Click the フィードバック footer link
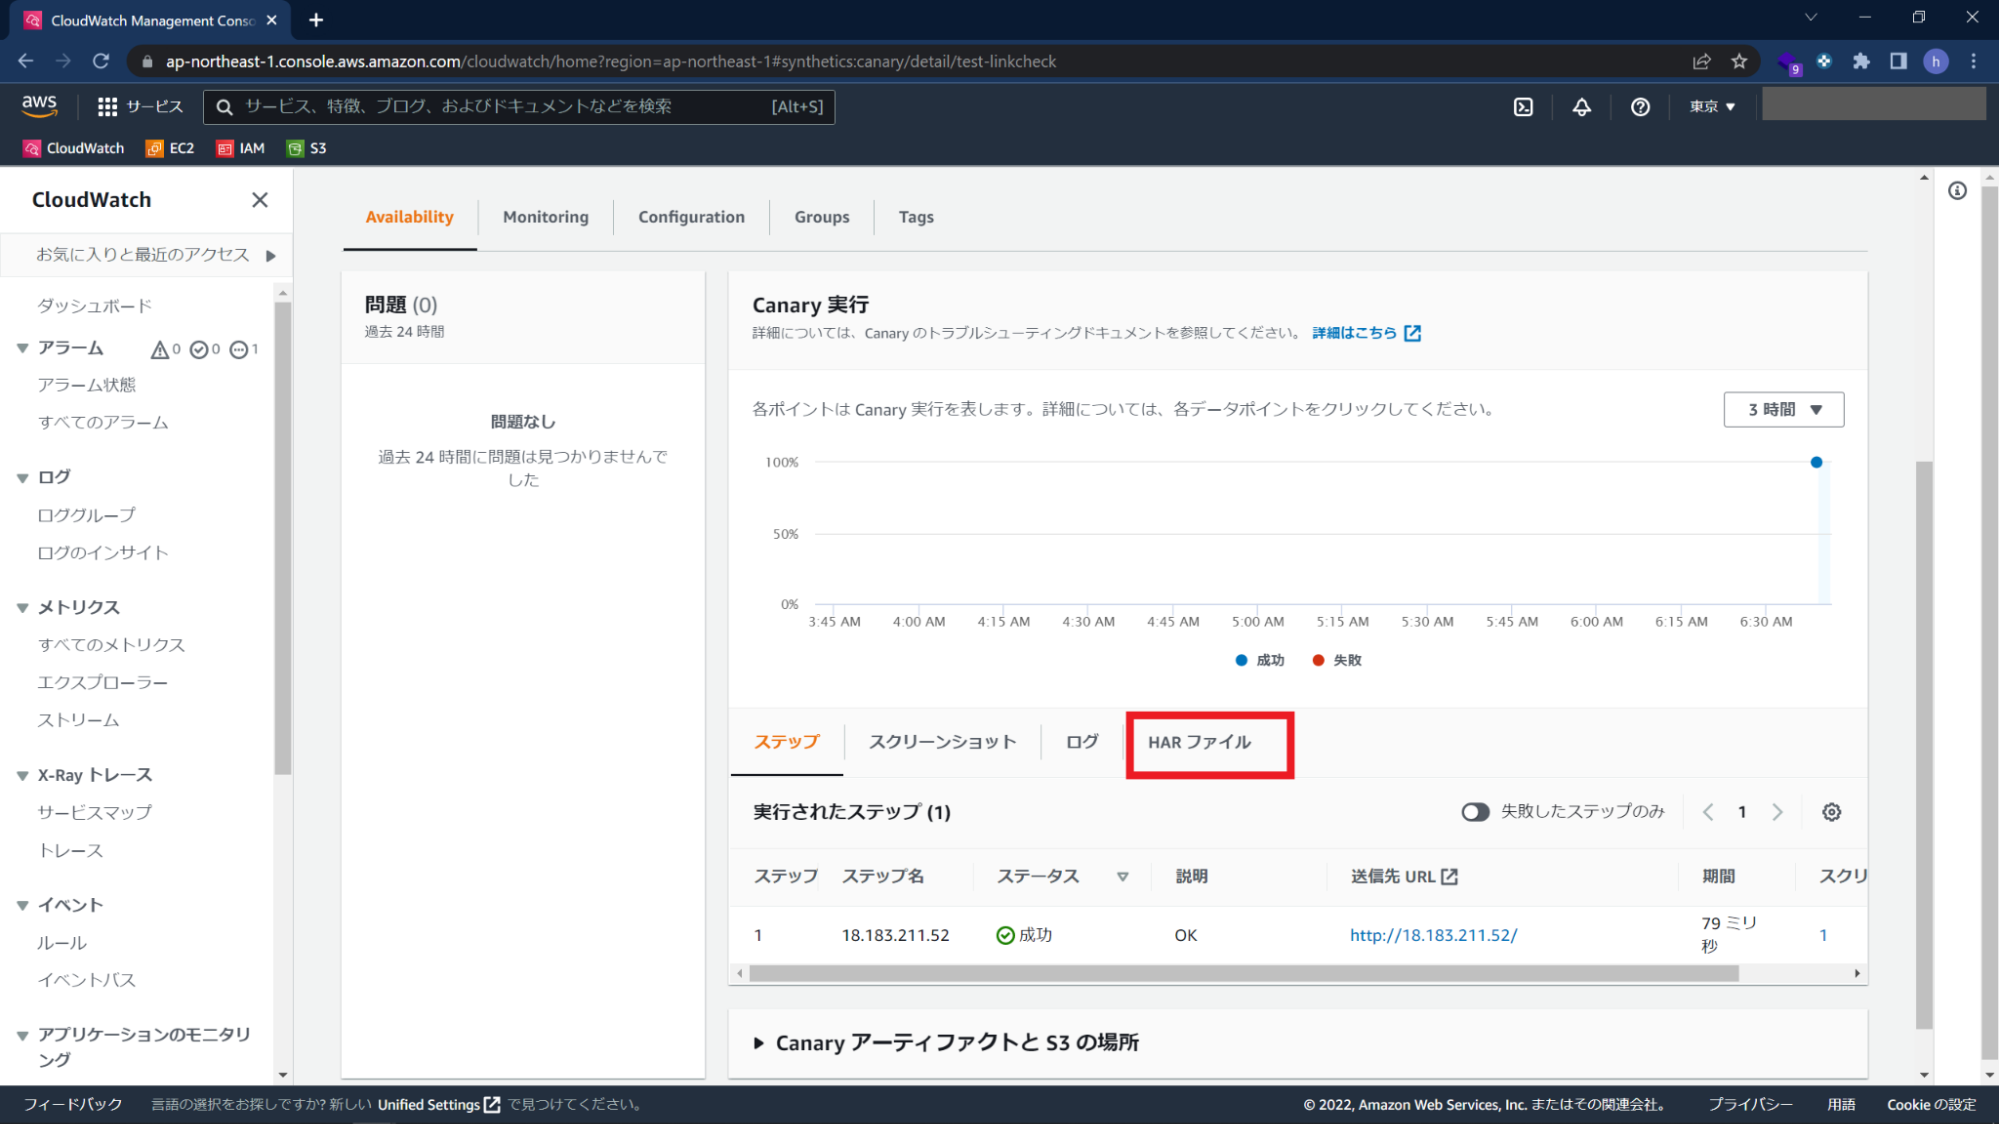The width and height of the screenshot is (1999, 1125). click(73, 1105)
